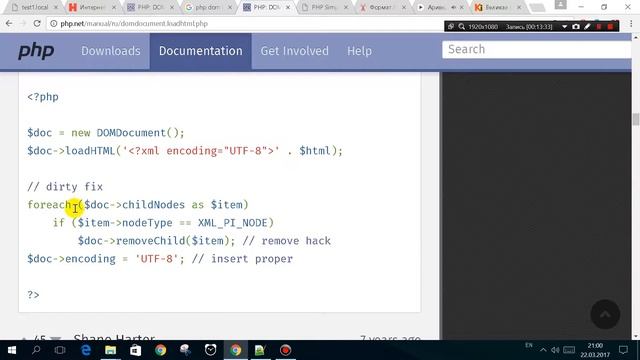This screenshot has width=640, height=360.
Task: Switch to the Habr tab with red H icon
Action: point(92,7)
